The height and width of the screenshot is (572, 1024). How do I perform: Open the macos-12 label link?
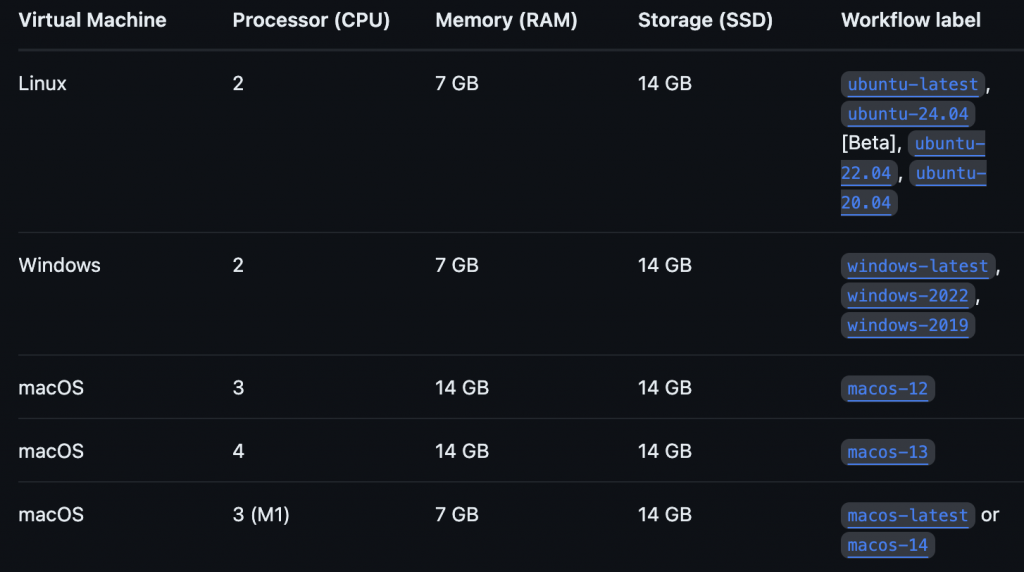tap(887, 388)
